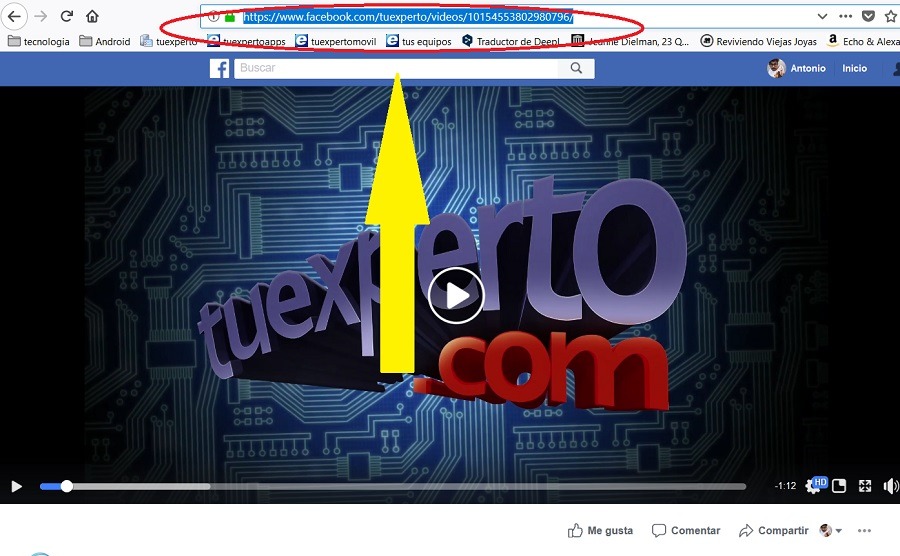Bookmark this page with the star icon
Image resolution: width=900 pixels, height=556 pixels.
coord(891,17)
